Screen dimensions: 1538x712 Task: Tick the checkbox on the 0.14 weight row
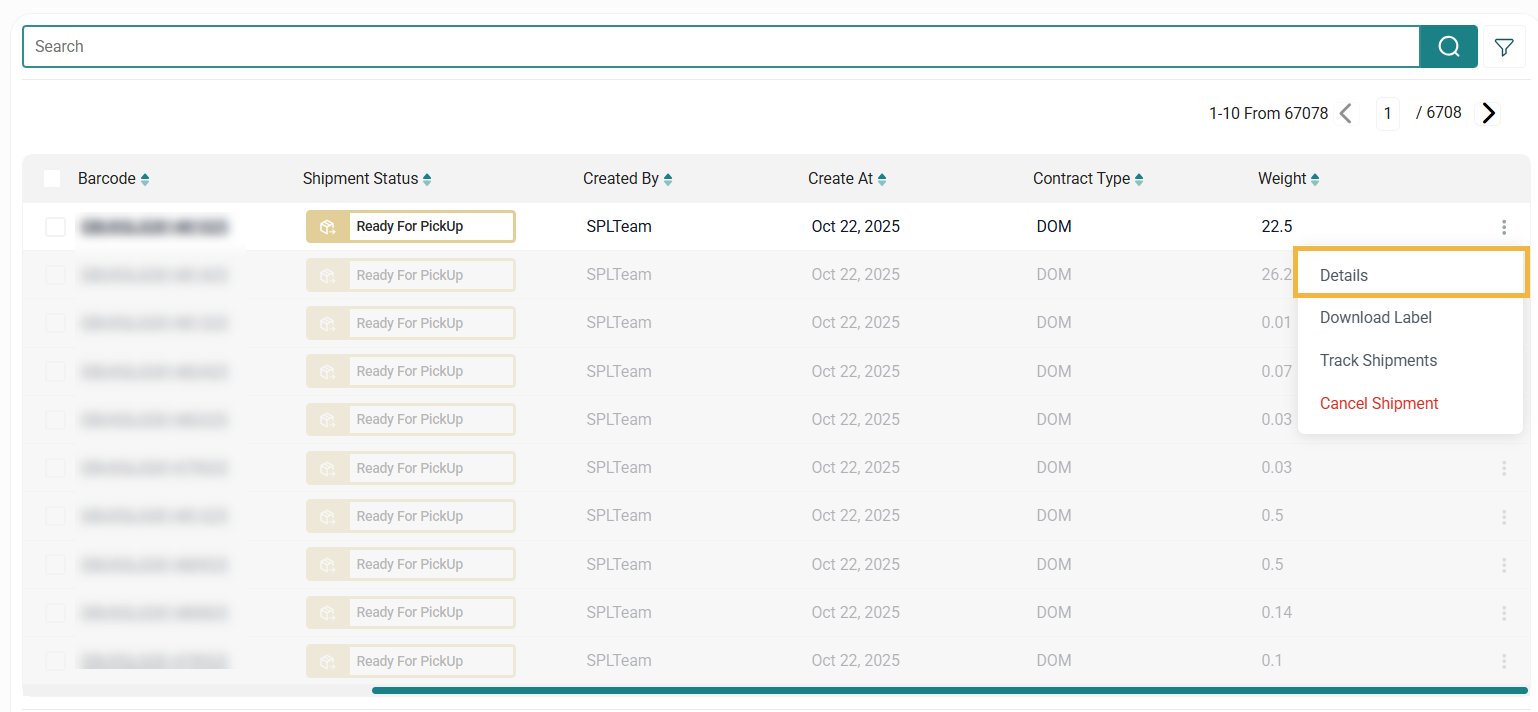56,612
